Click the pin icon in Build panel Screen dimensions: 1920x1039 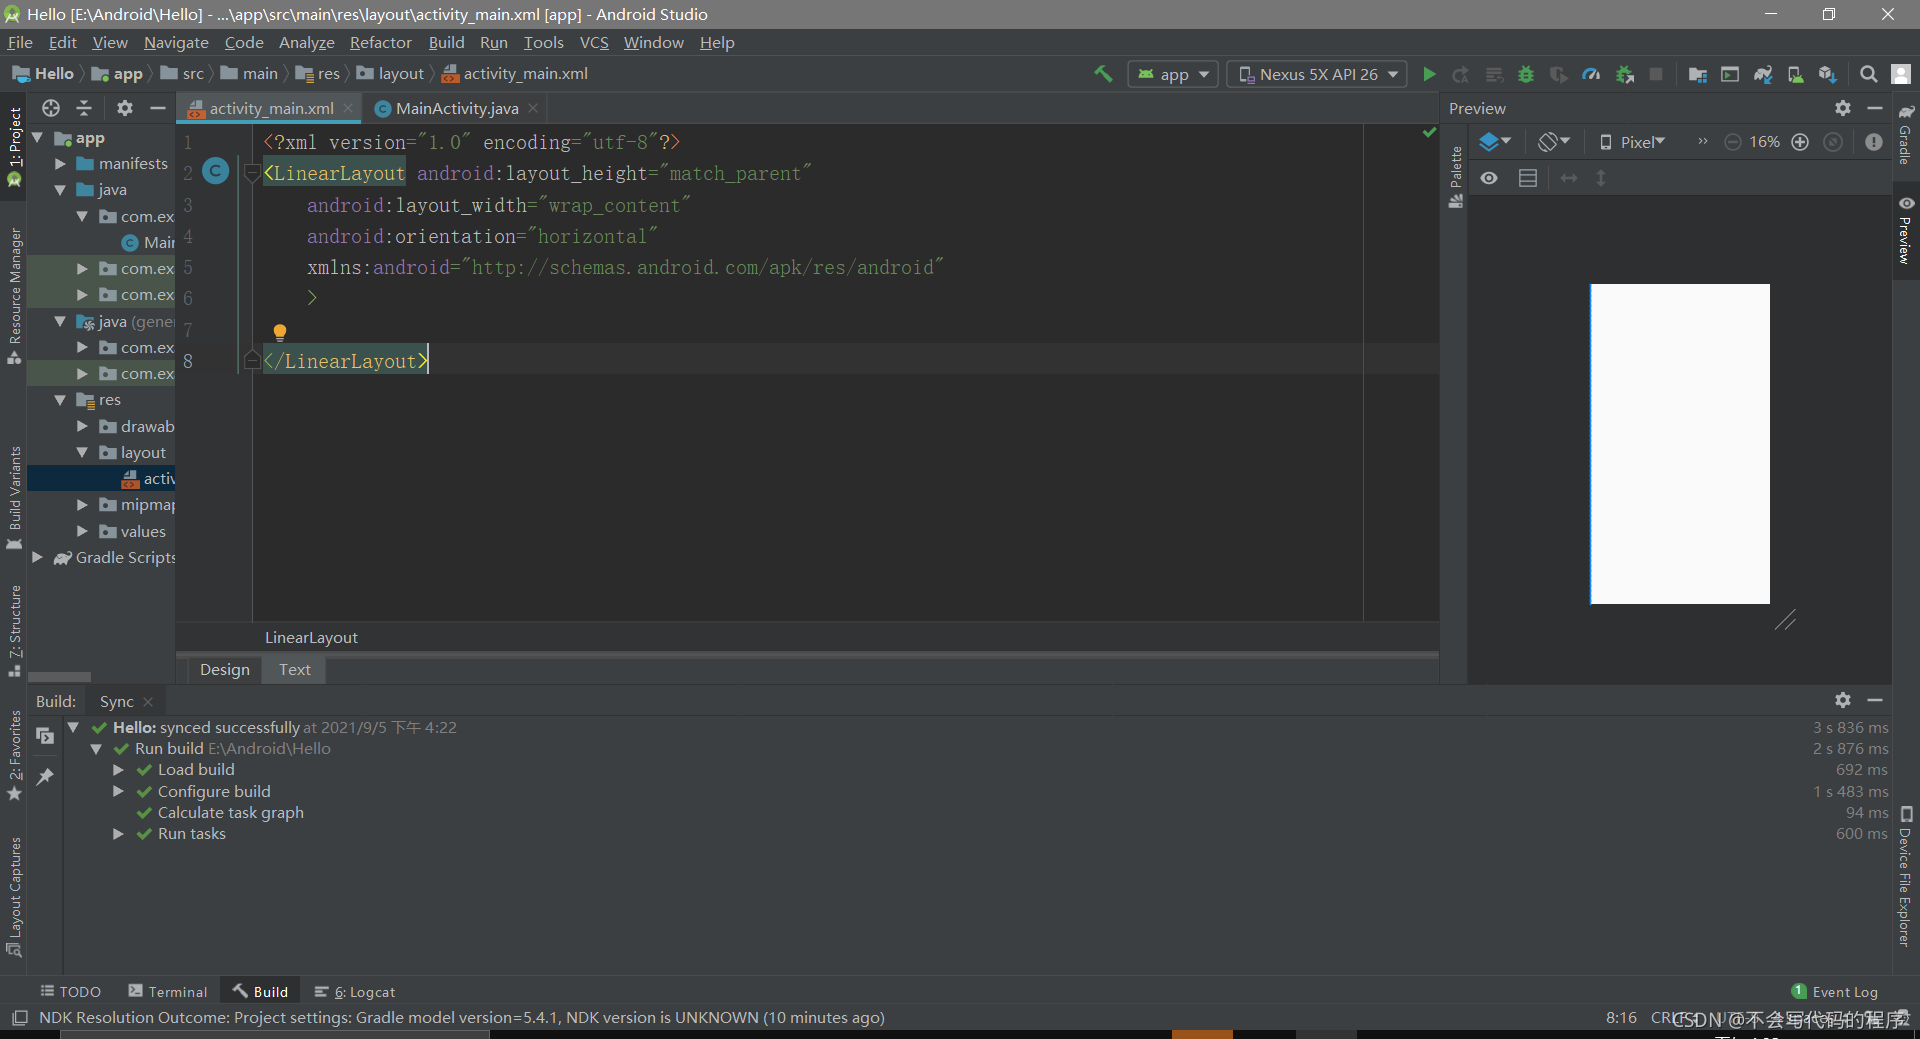coord(45,776)
